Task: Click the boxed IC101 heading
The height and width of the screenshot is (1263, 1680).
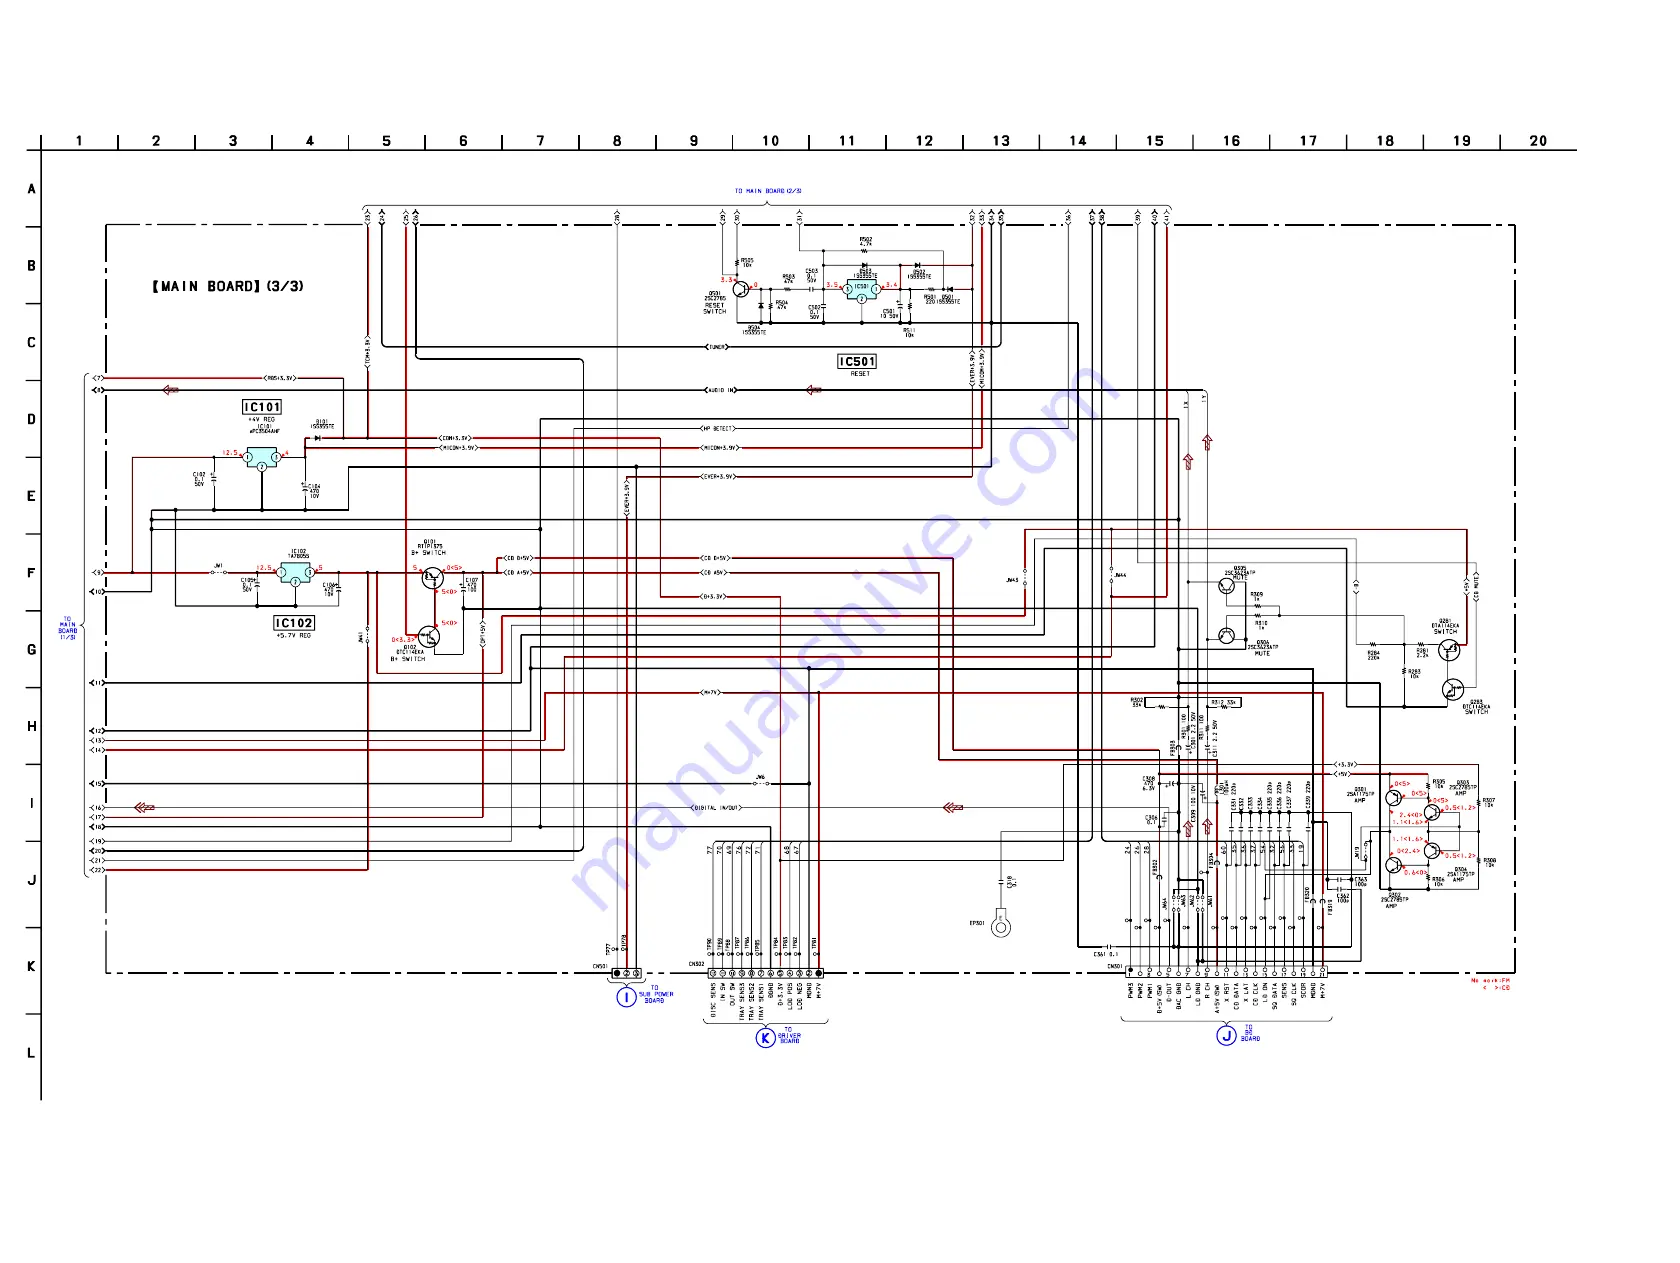Action: pos(262,407)
